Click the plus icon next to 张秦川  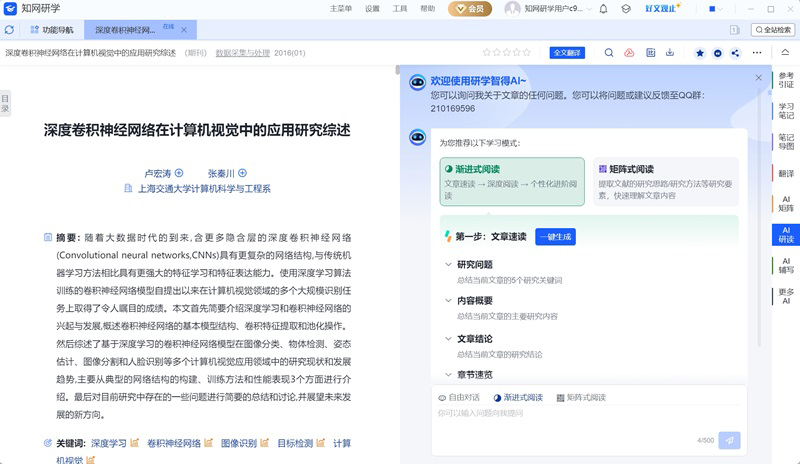[242, 173]
